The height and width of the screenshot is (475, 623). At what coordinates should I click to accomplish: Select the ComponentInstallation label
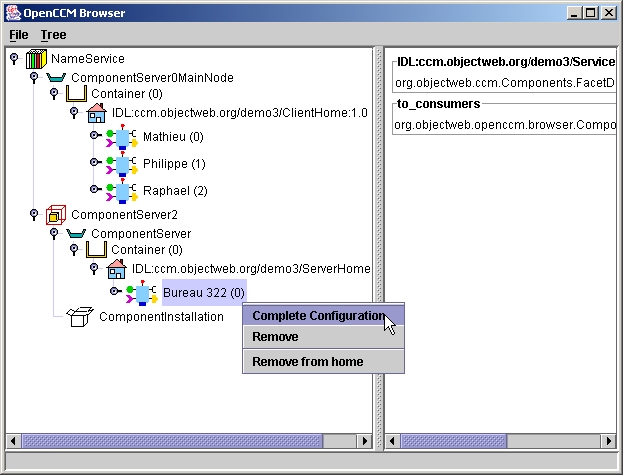tap(161, 317)
